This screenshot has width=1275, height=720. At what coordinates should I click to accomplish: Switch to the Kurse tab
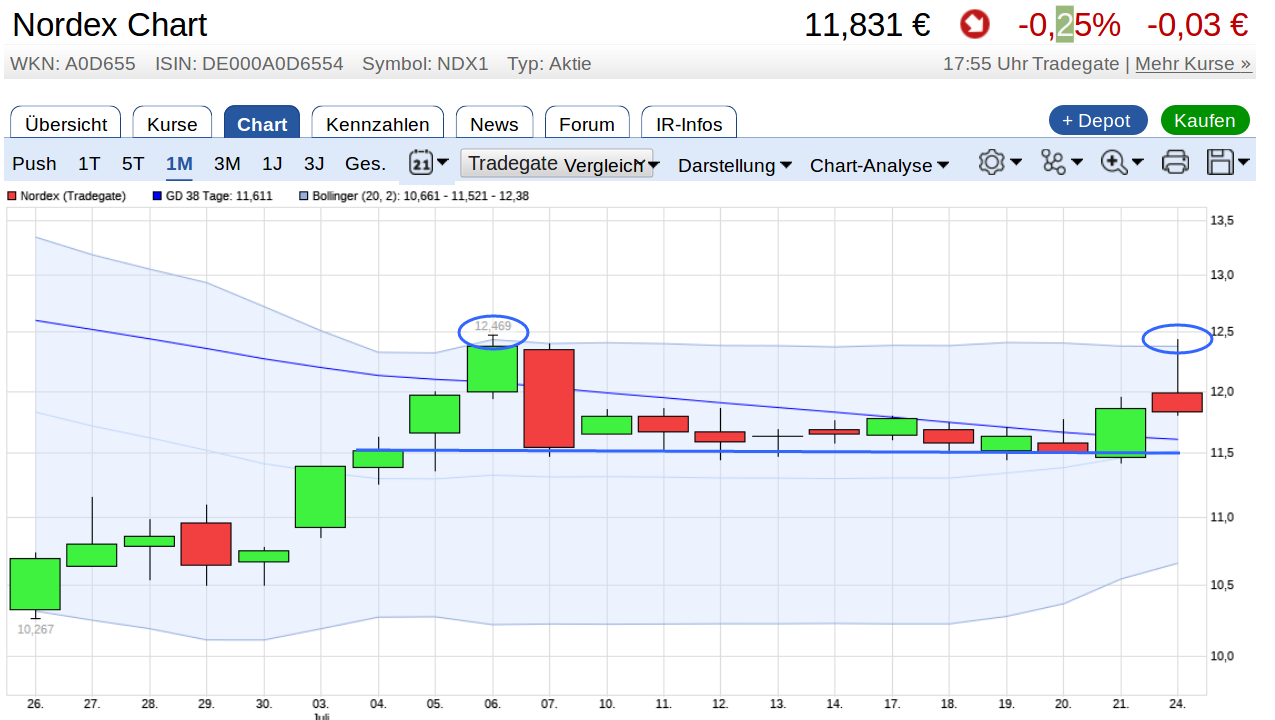[172, 122]
